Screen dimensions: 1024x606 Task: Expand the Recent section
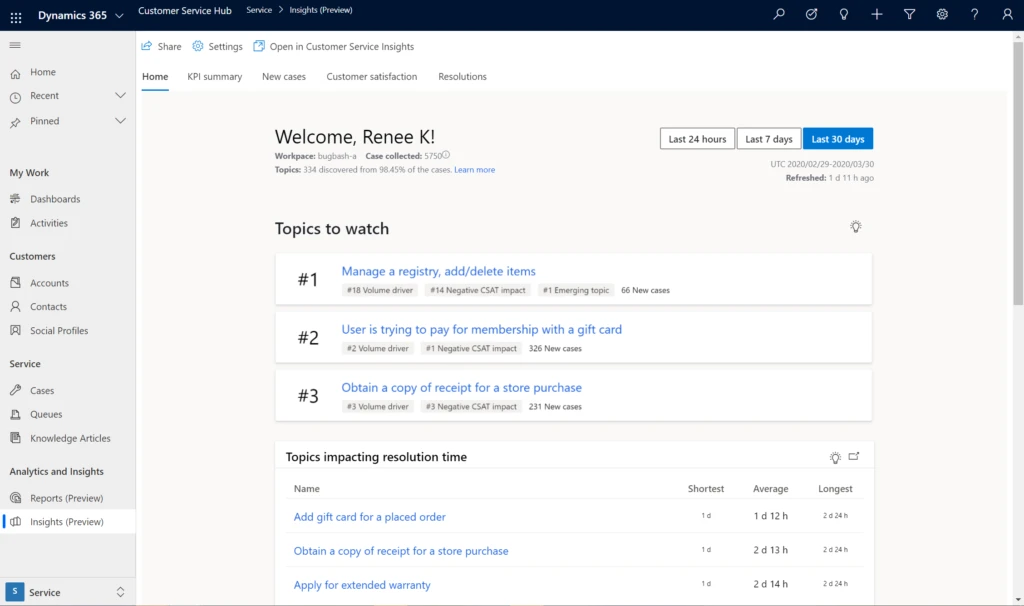(120, 95)
